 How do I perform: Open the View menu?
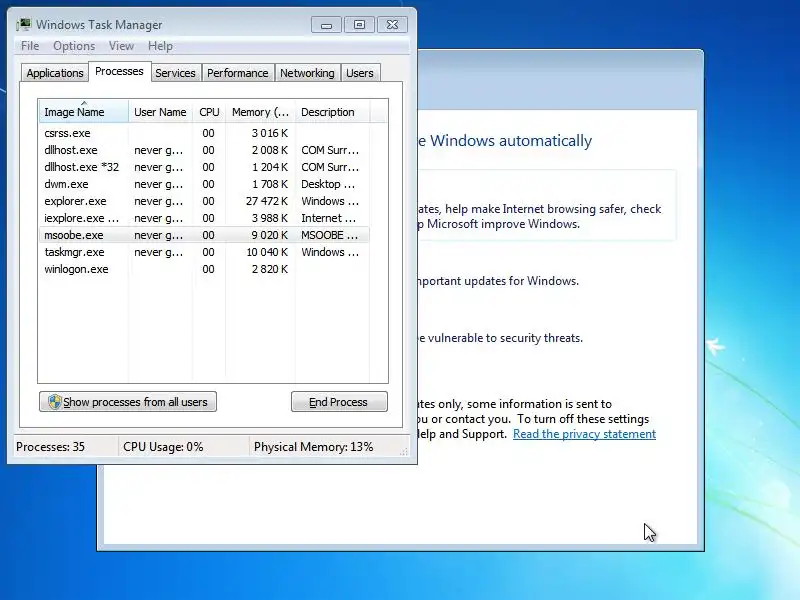point(121,46)
